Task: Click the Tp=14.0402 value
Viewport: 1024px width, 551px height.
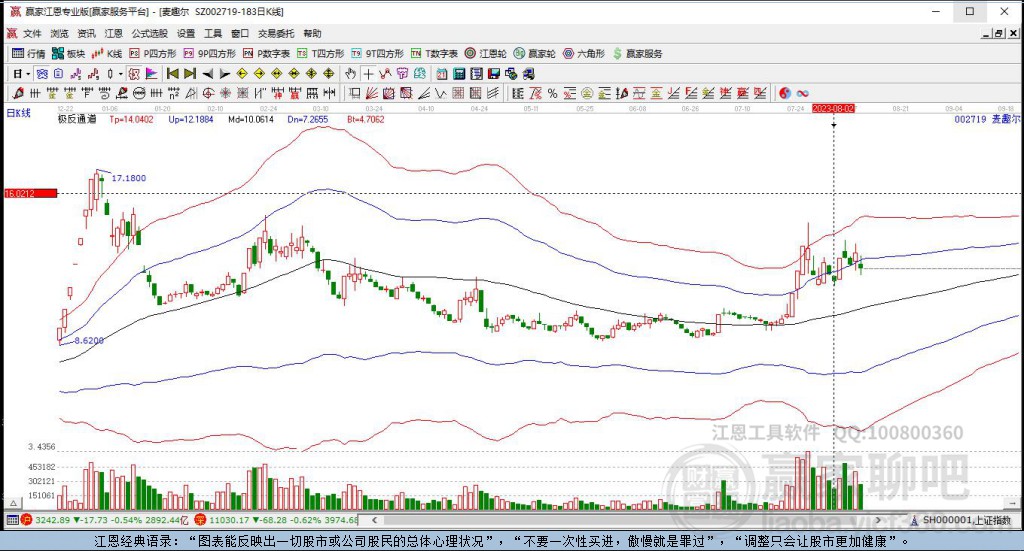Action: click(131, 119)
